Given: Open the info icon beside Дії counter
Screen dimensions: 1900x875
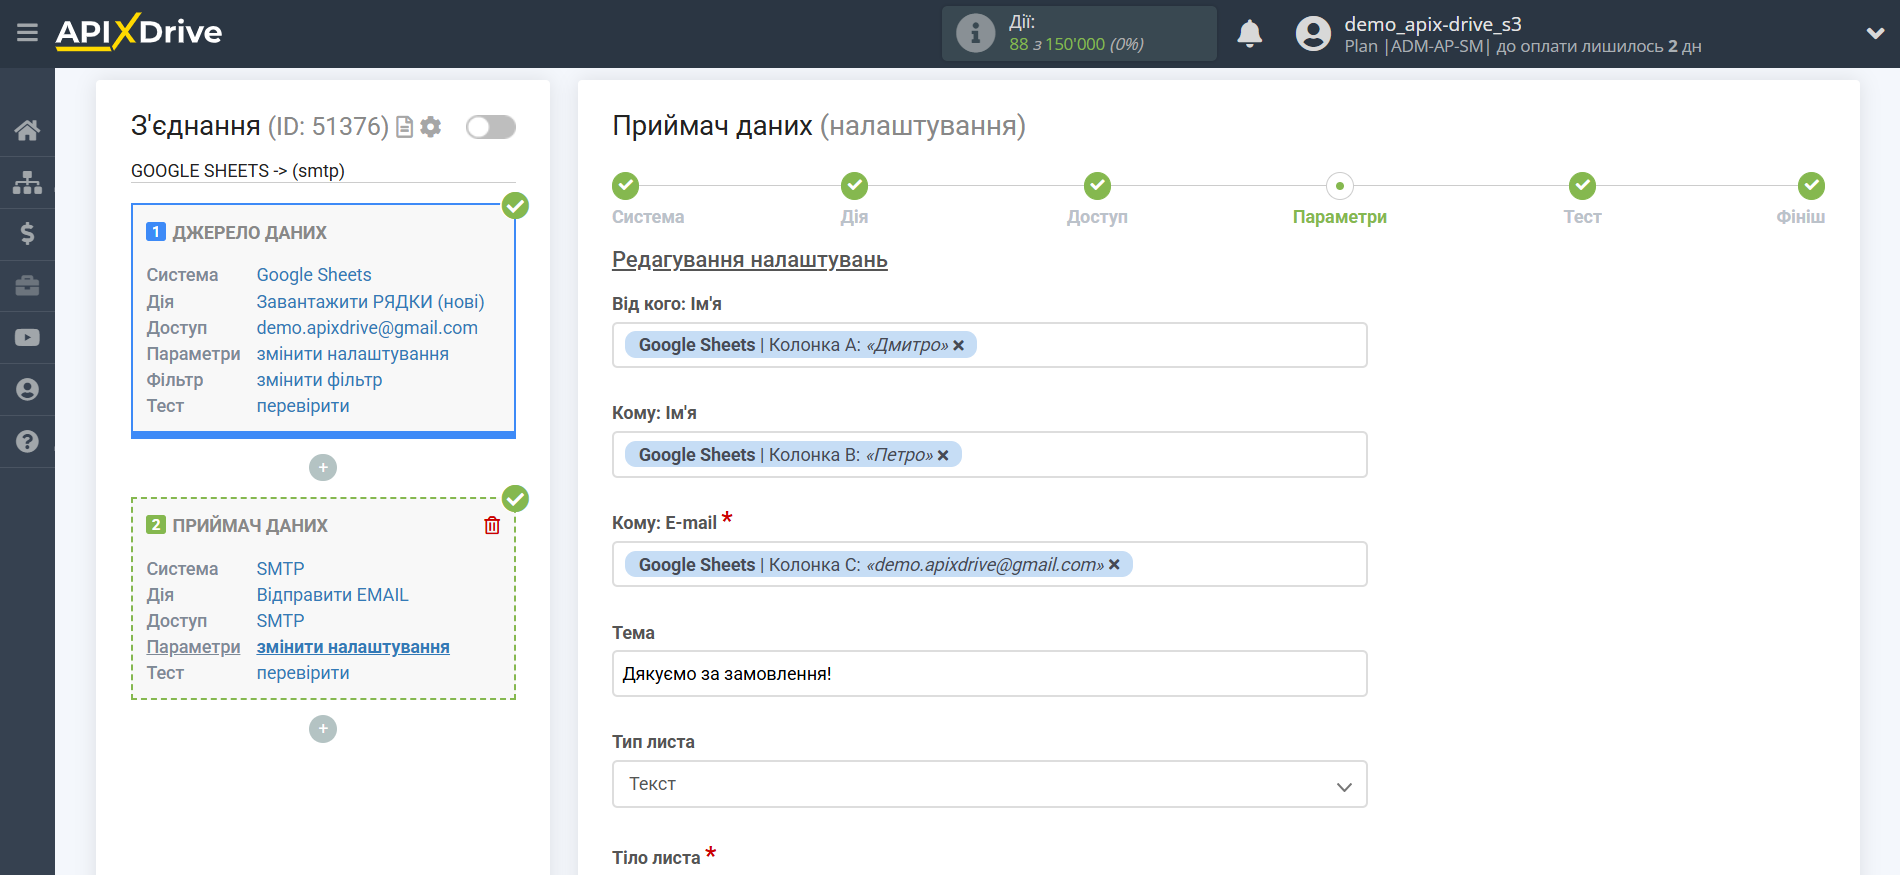Looking at the screenshot, I should (x=975, y=33).
